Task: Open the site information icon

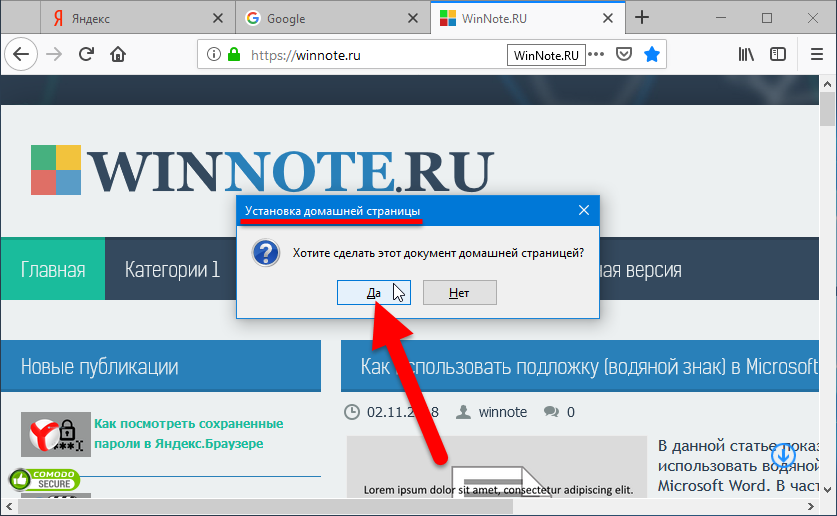Action: coord(212,55)
